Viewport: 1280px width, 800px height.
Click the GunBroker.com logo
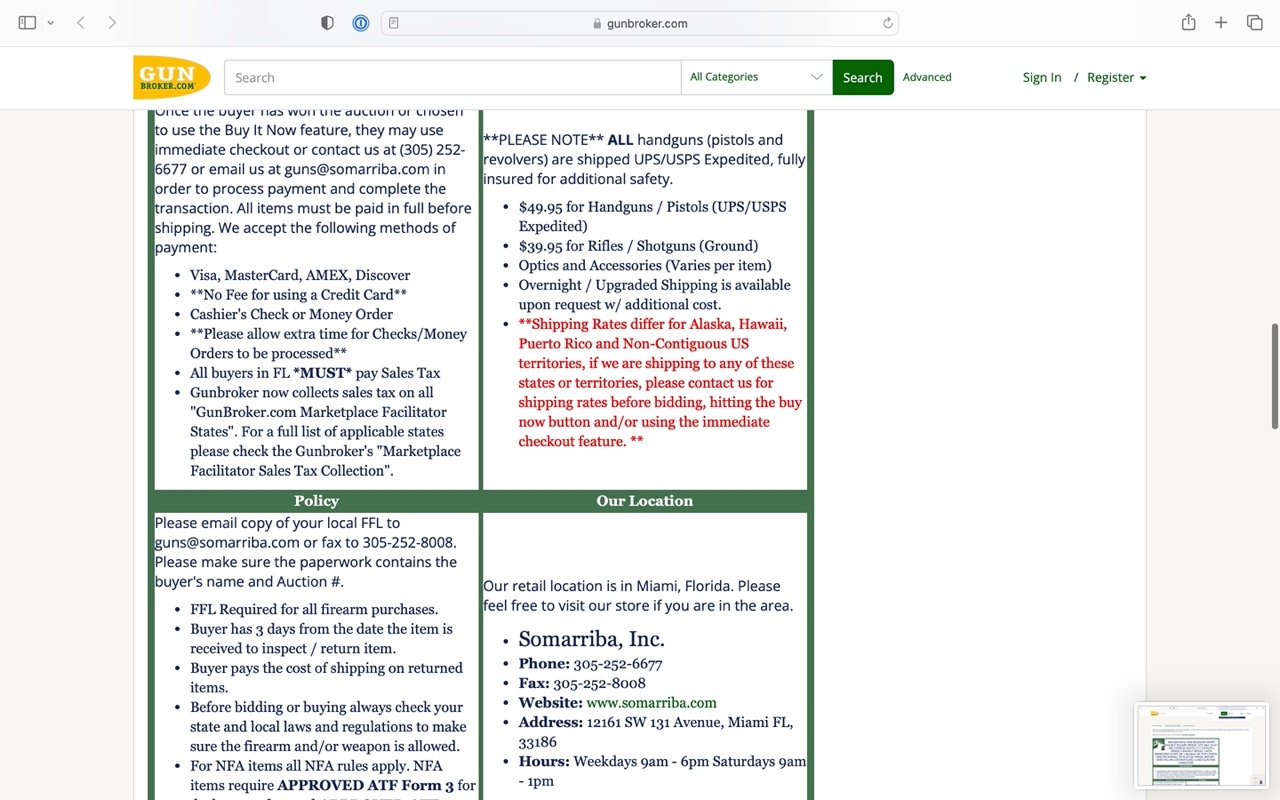pos(171,77)
